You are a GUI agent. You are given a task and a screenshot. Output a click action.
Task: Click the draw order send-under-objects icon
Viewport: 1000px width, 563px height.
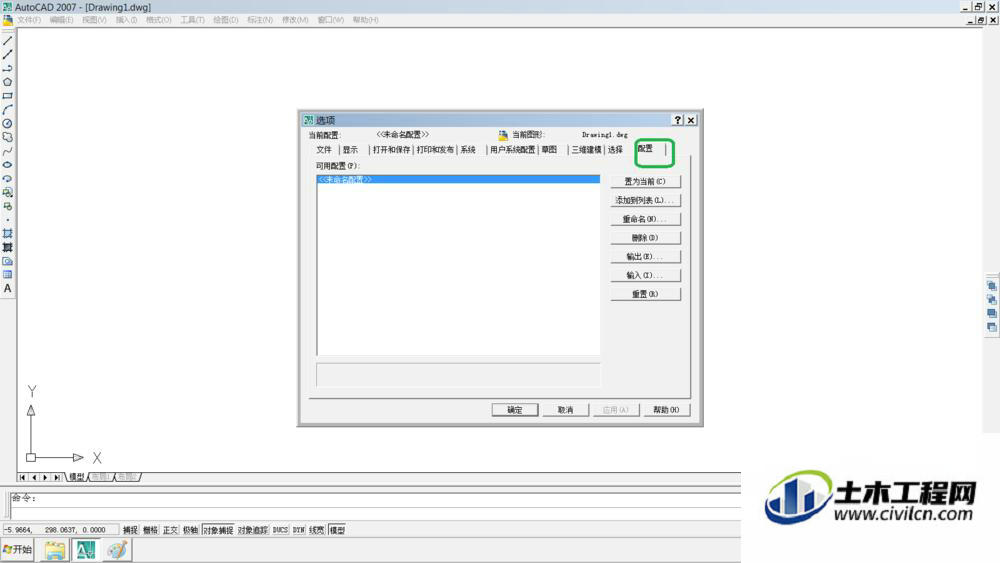992,327
